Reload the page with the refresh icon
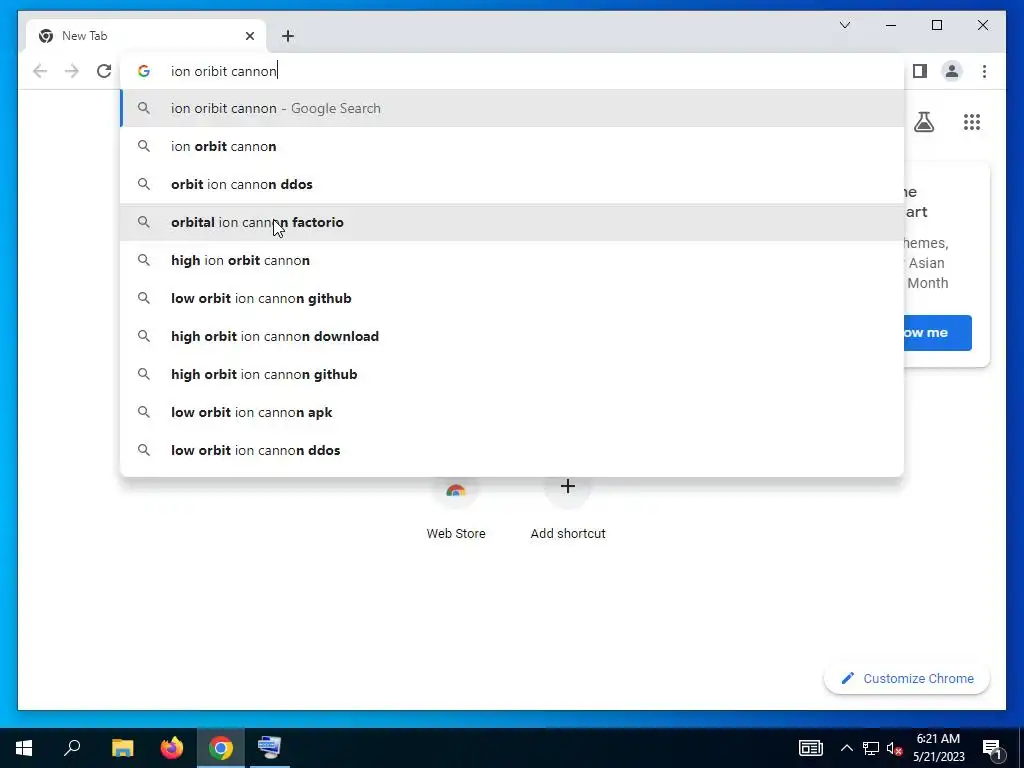Screen dimensions: 1024x768 pyautogui.click(x=104, y=71)
